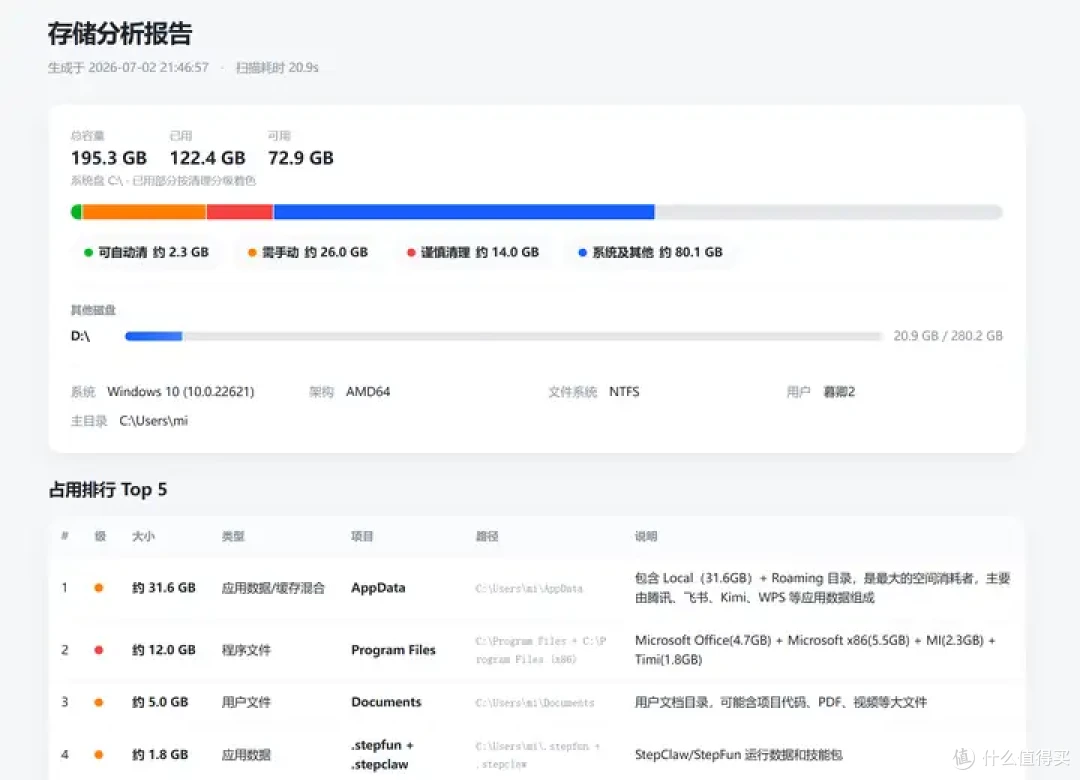Screen dimensions: 1080x780
Task: Select the 可自动清 约 2.3 GB legend chip
Action: 146,252
